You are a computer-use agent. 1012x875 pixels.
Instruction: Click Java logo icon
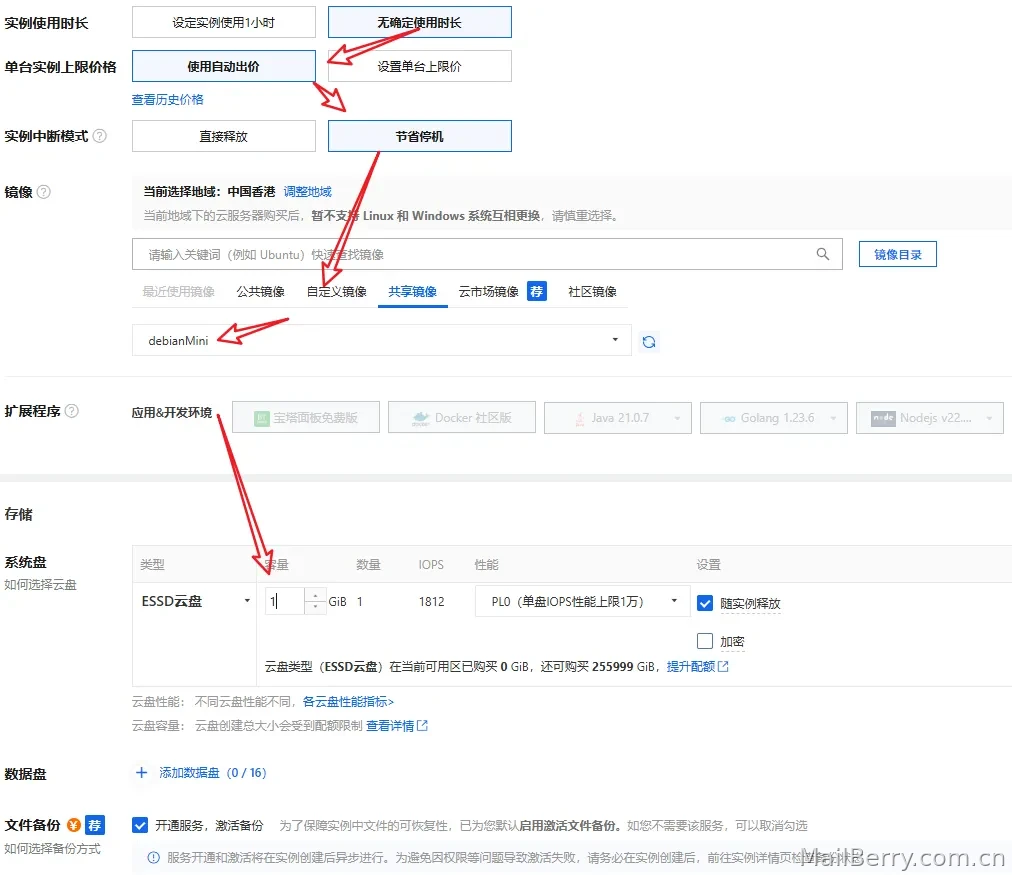[580, 418]
